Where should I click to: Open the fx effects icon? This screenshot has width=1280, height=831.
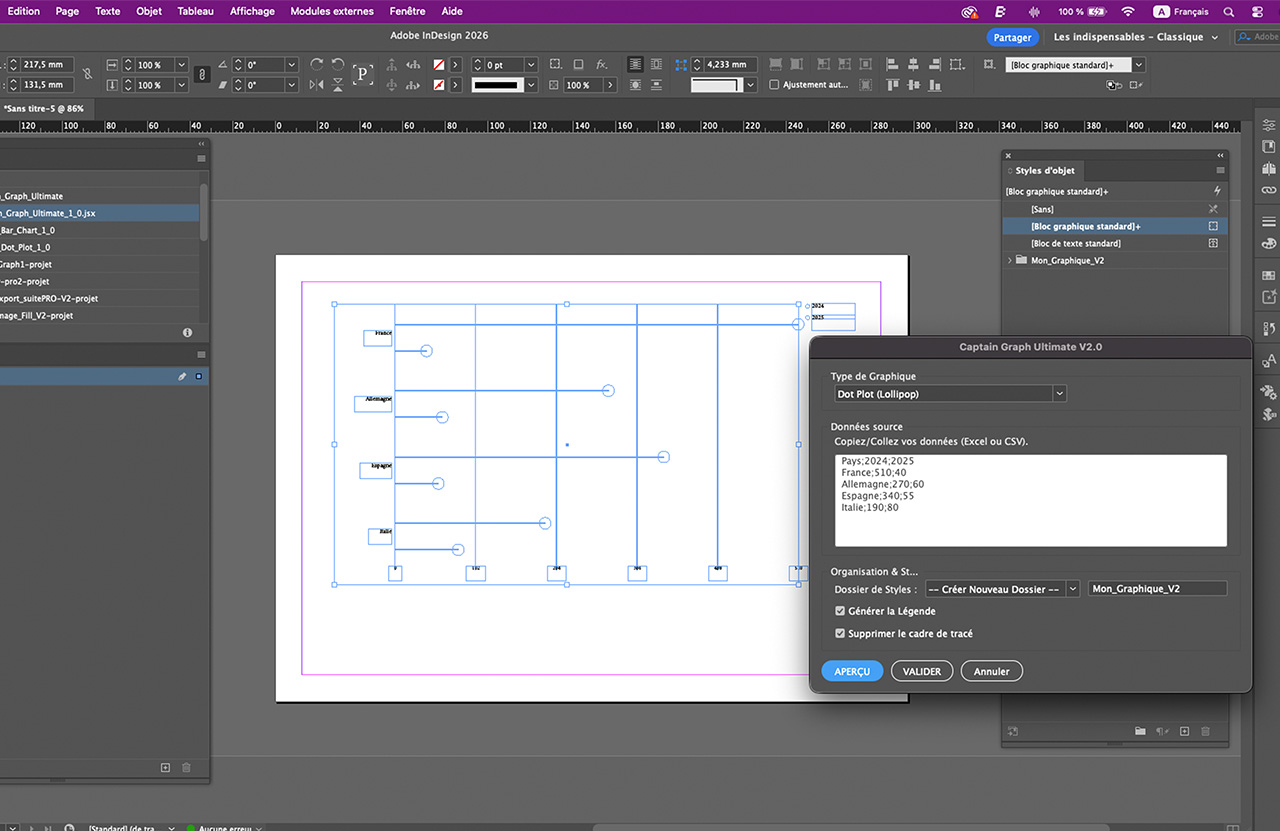pyautogui.click(x=601, y=65)
